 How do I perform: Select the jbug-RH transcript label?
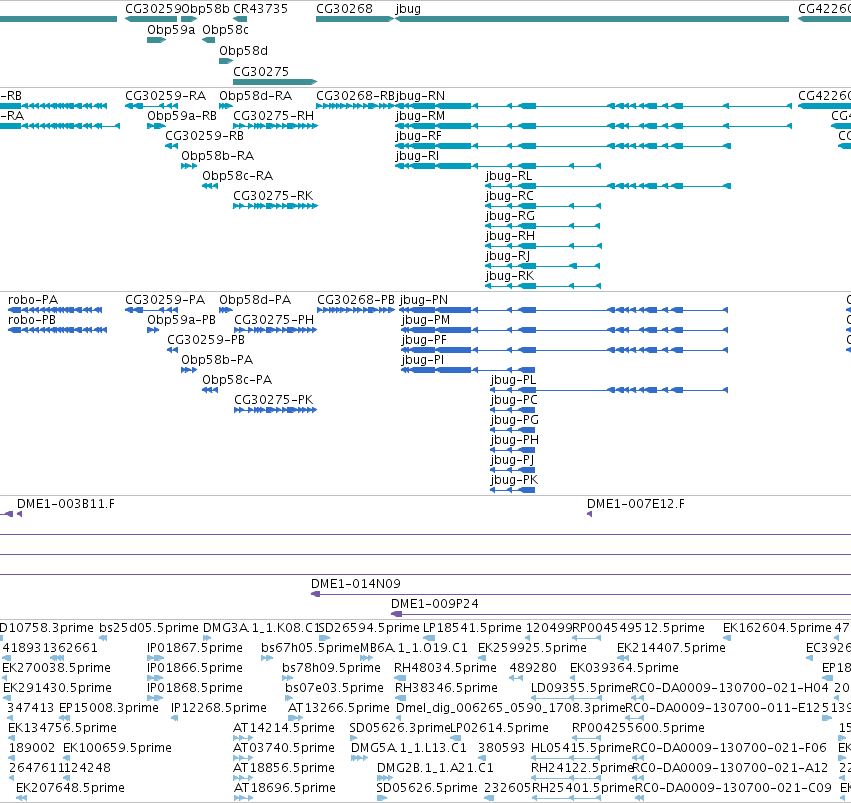coord(510,236)
